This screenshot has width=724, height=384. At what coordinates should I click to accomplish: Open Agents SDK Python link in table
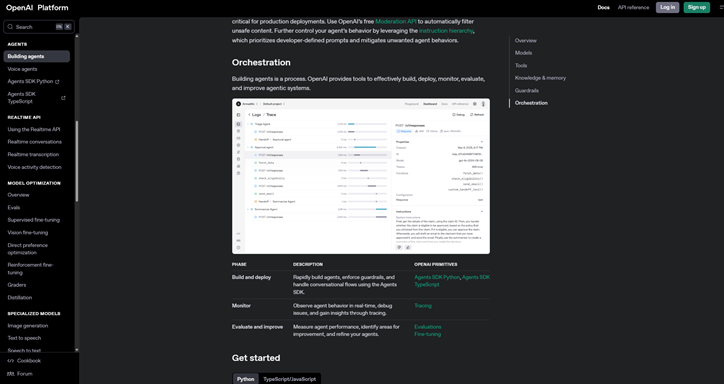pos(437,277)
